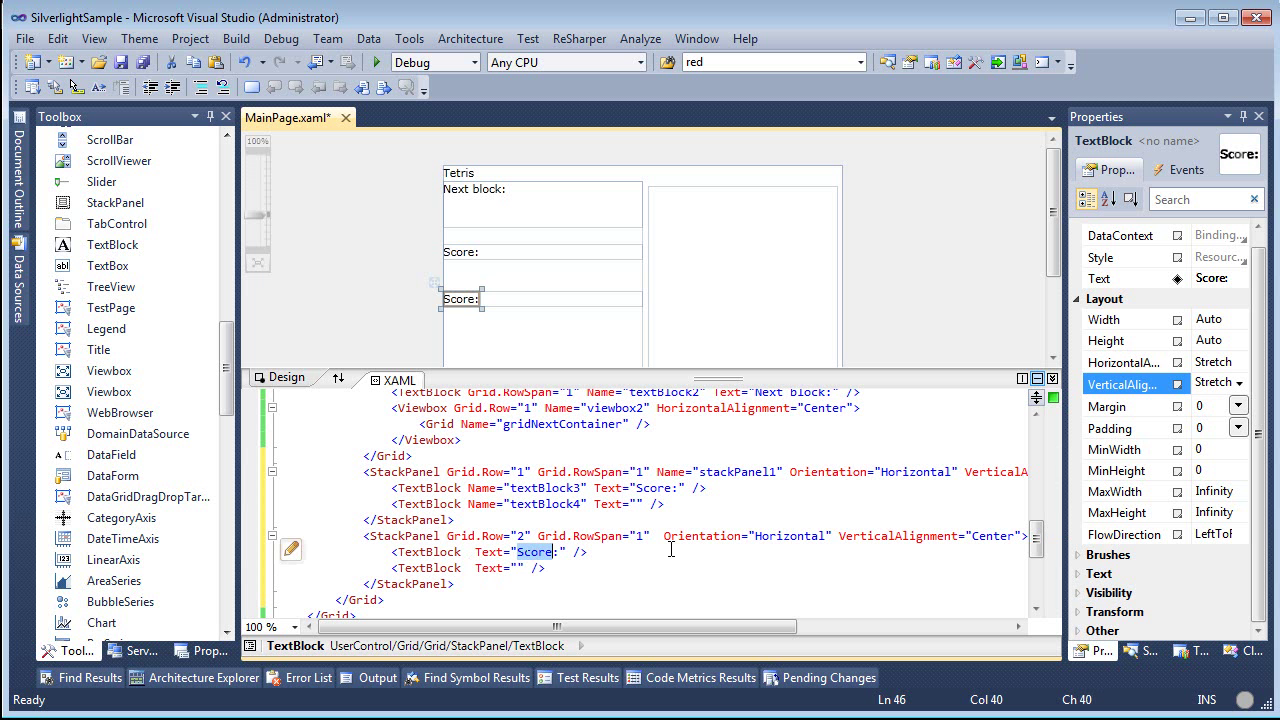The width and height of the screenshot is (1280, 720).
Task: Uncomment the selected lines
Action: tap(223, 88)
